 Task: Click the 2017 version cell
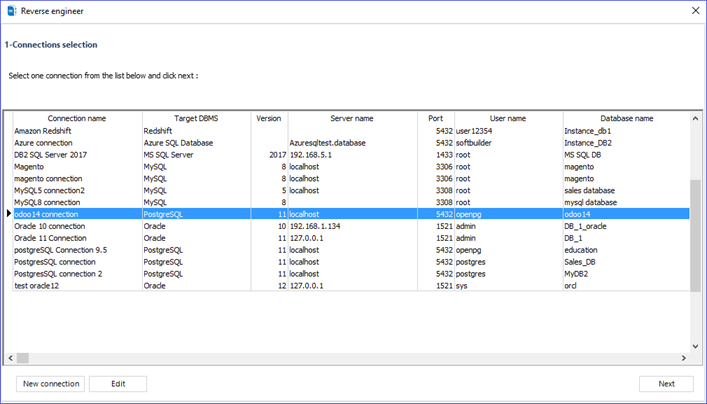(x=269, y=155)
